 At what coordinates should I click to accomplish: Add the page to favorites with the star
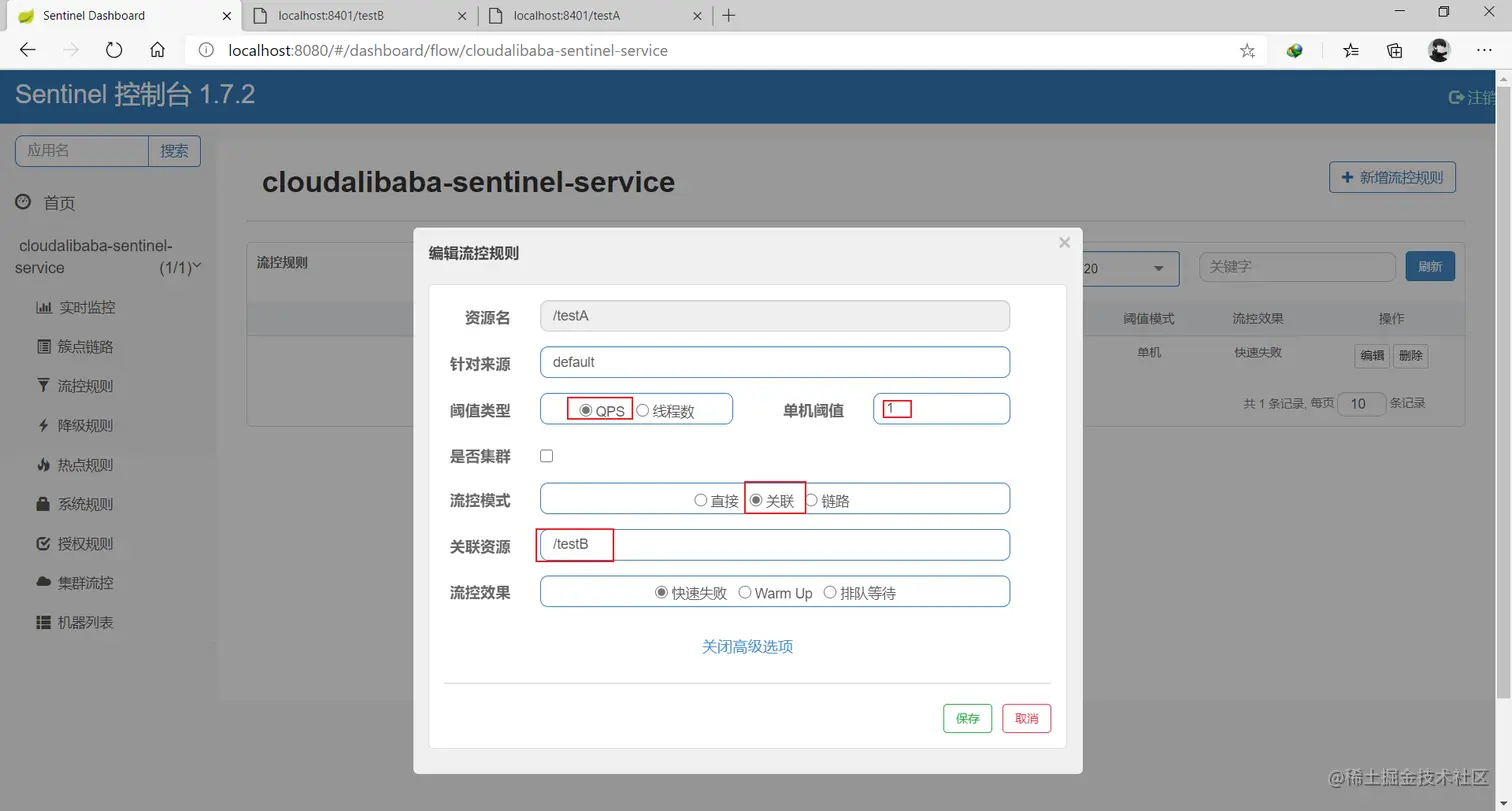(1247, 50)
